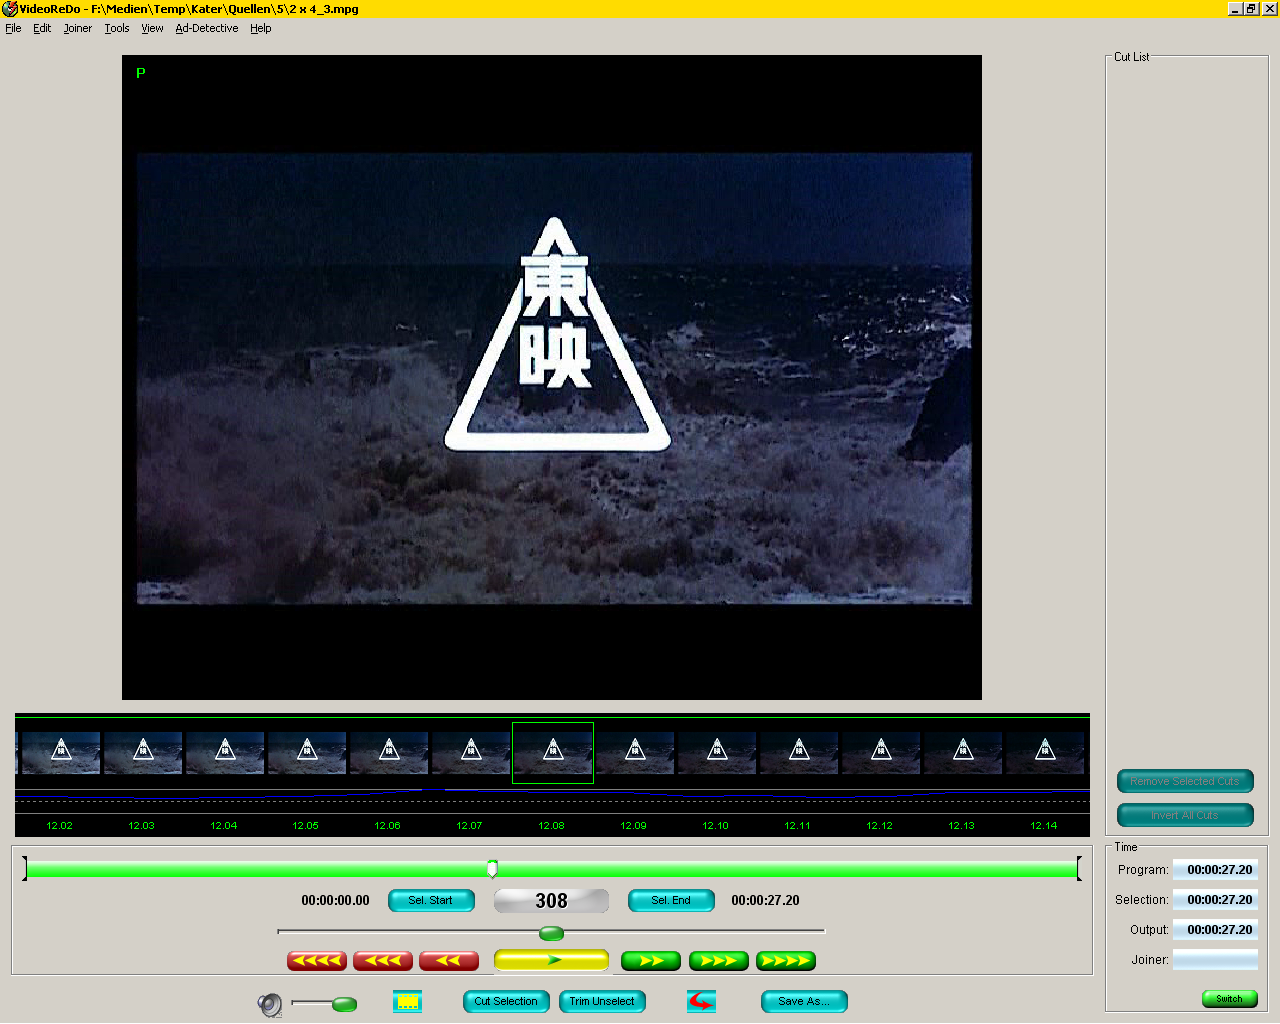Click the green P frame-type indicator
Screen dimensions: 1280x1024
tap(141, 73)
